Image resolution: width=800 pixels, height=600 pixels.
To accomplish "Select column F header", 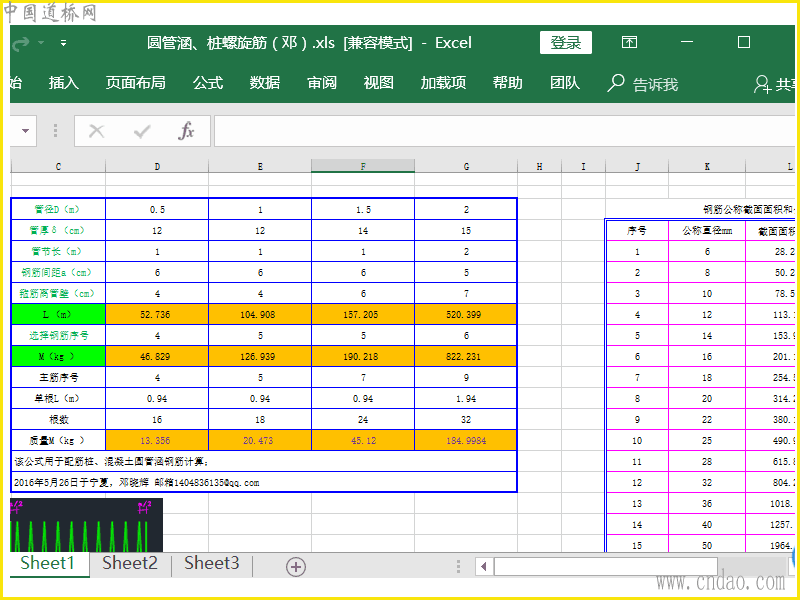I will (363, 166).
